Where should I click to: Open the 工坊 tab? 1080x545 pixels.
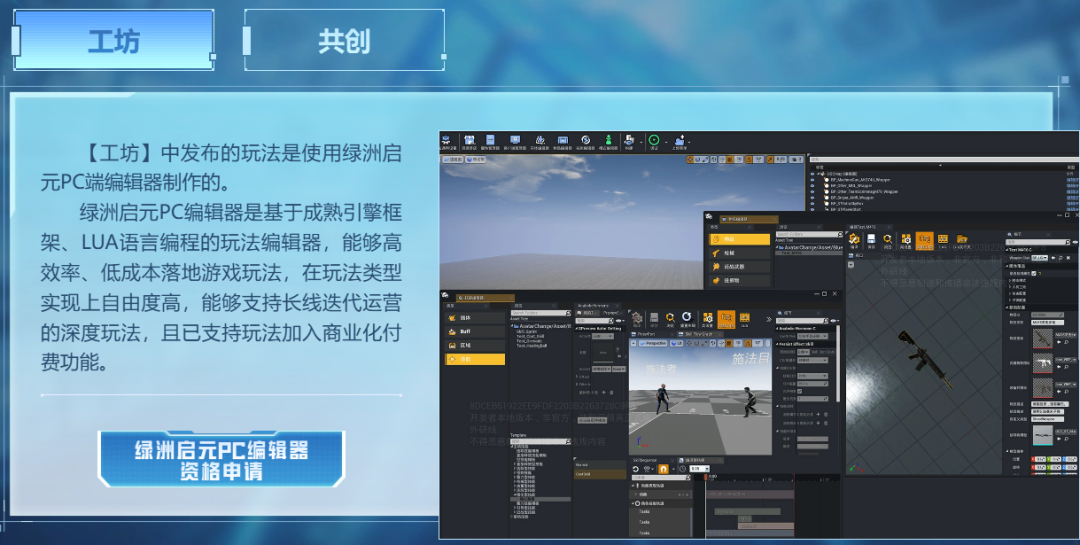click(x=114, y=40)
